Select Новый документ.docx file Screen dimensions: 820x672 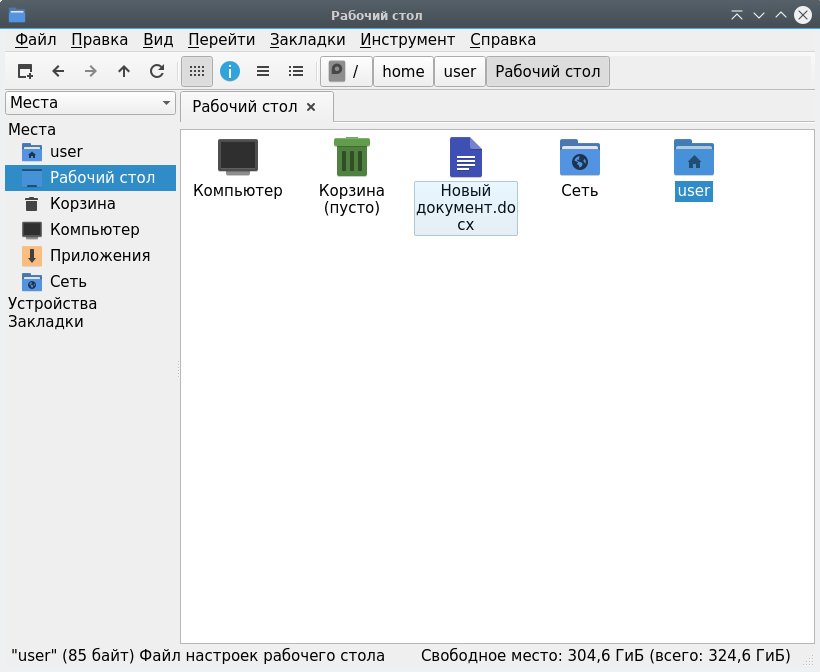point(465,158)
